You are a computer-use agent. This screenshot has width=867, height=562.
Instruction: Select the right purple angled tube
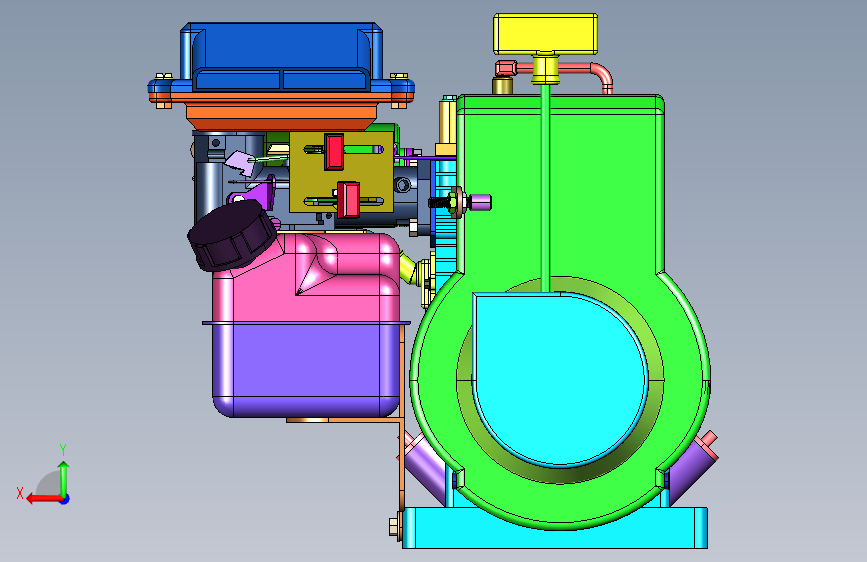coord(691,467)
